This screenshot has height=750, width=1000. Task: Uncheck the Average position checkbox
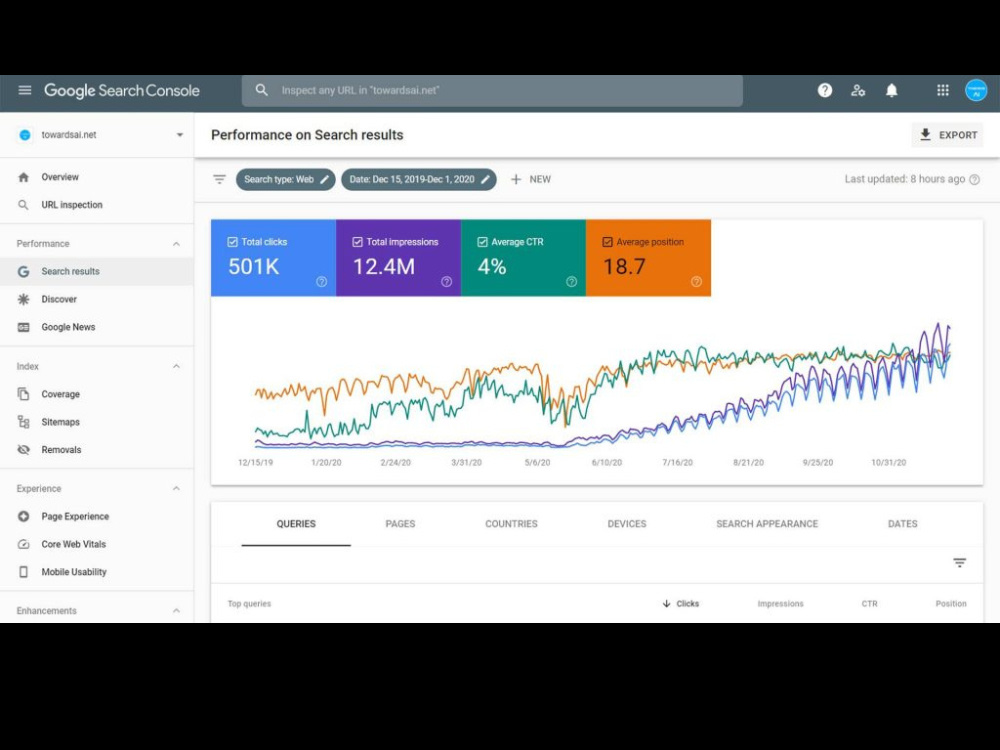coord(607,242)
